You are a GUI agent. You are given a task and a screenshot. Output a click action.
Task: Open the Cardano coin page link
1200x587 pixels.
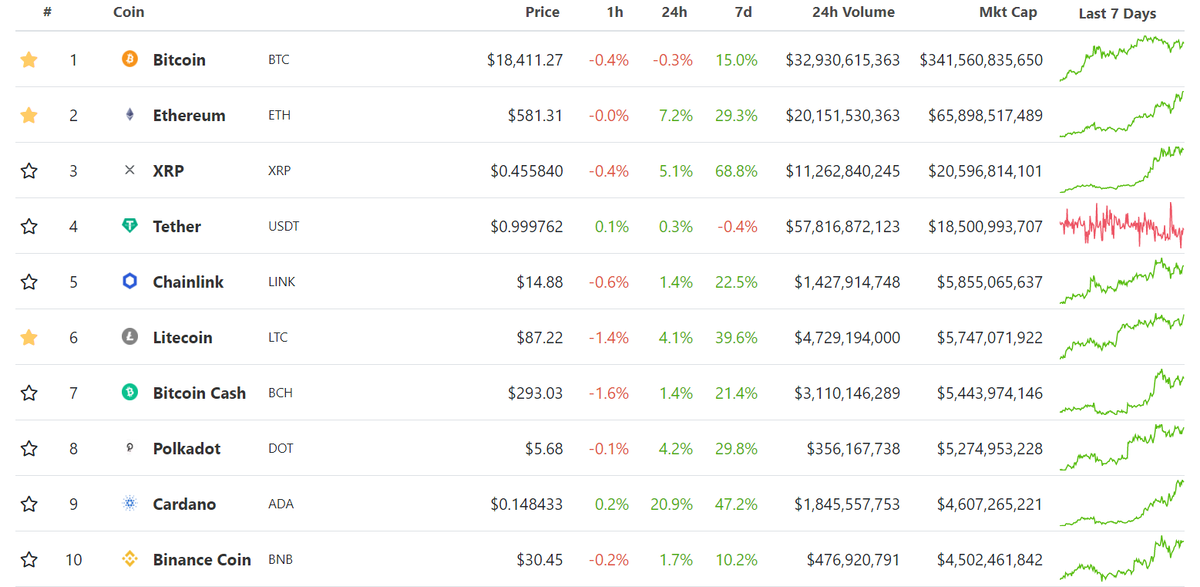(x=184, y=504)
